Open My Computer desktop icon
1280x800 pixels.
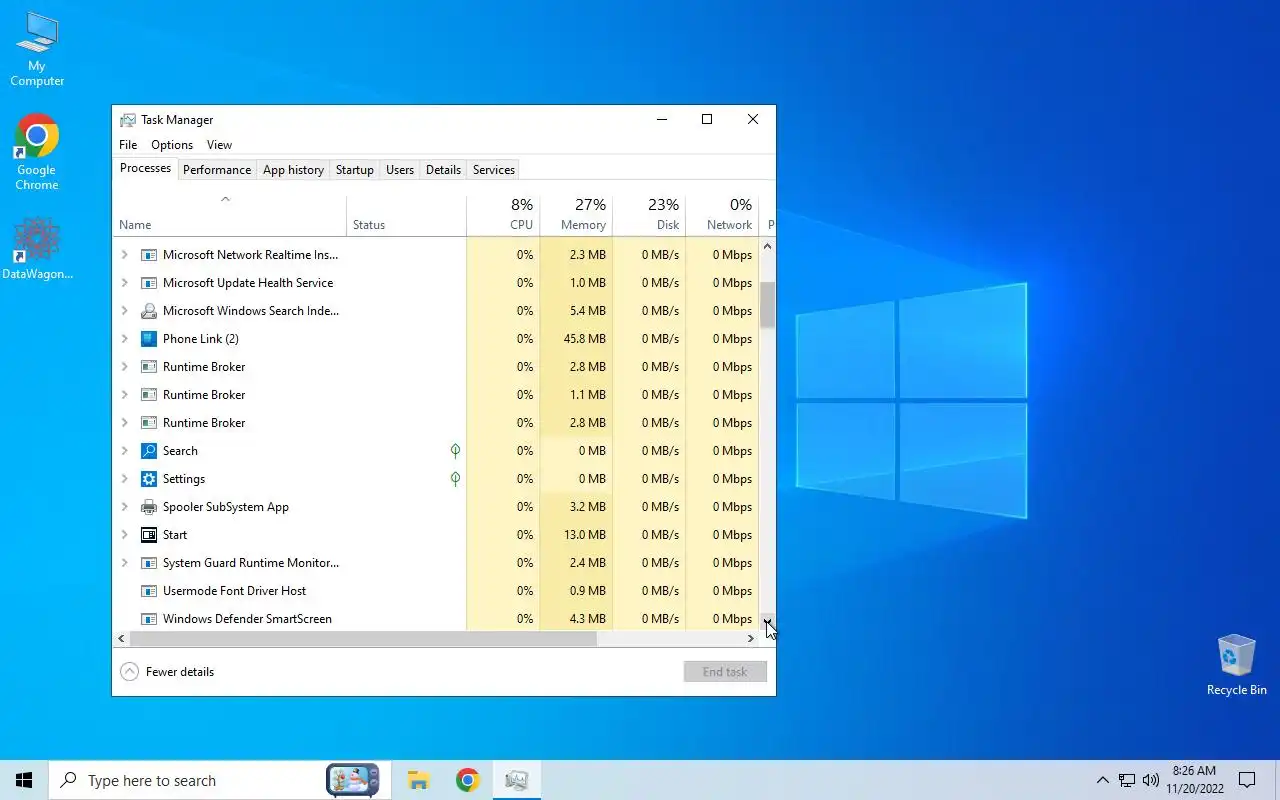[x=37, y=50]
